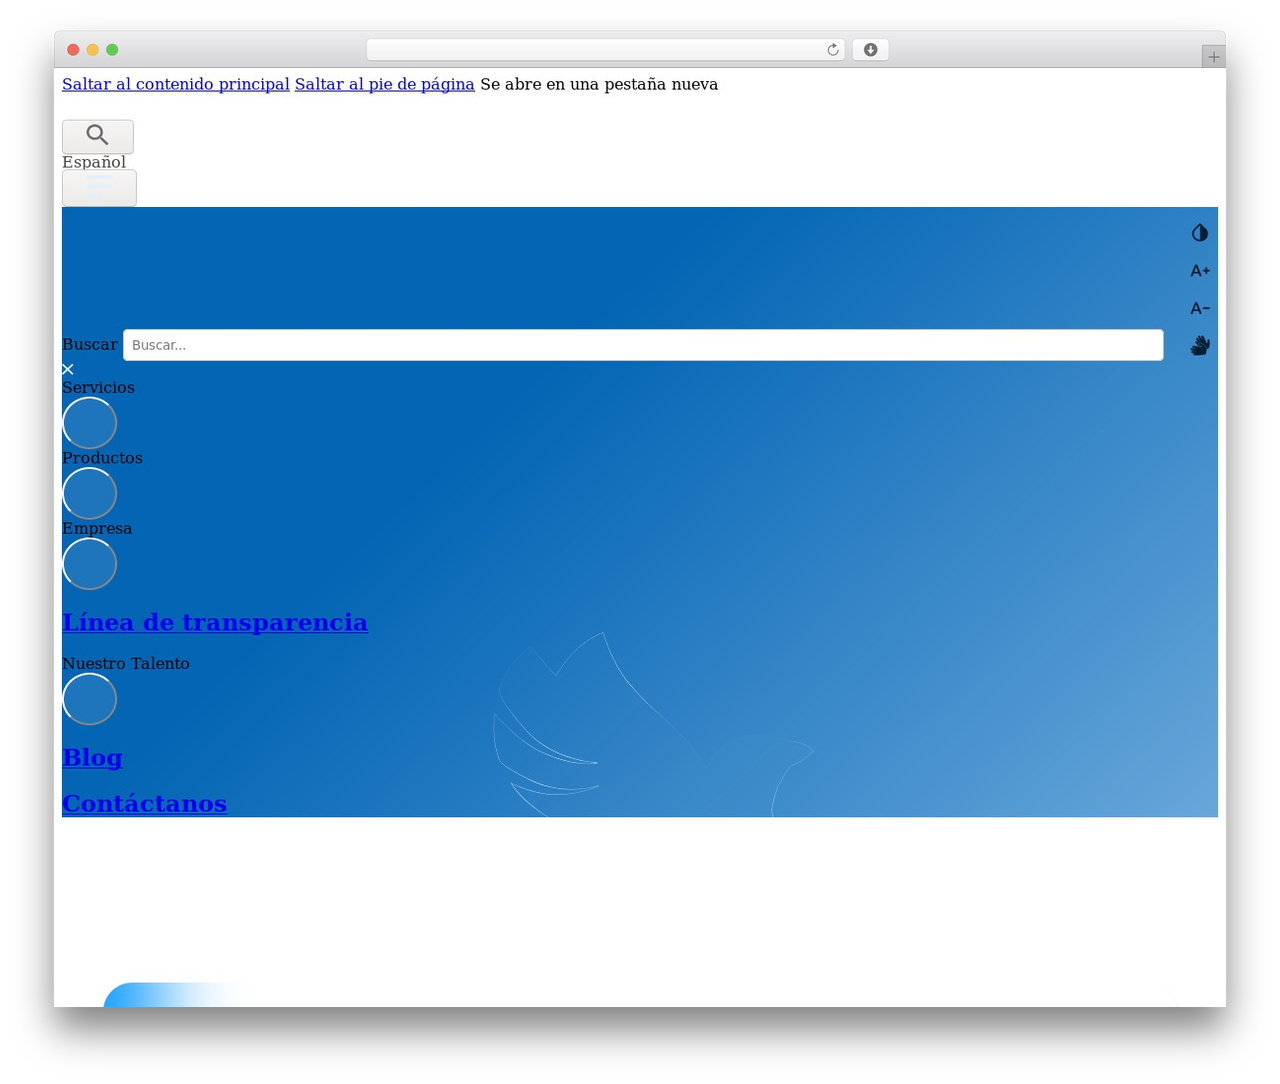Focus the Buscar search input field
The image size is (1280, 1084).
pos(643,345)
